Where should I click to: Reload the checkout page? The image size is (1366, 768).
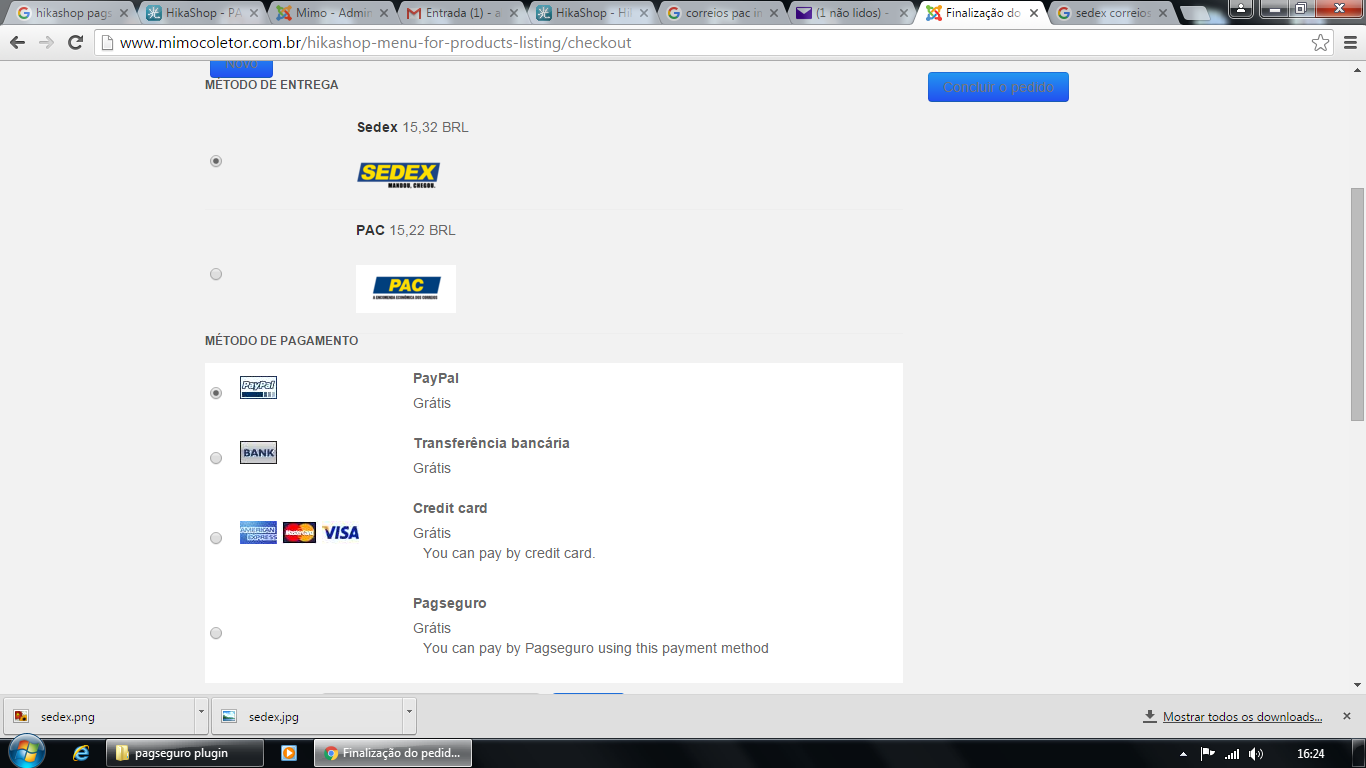pos(75,43)
